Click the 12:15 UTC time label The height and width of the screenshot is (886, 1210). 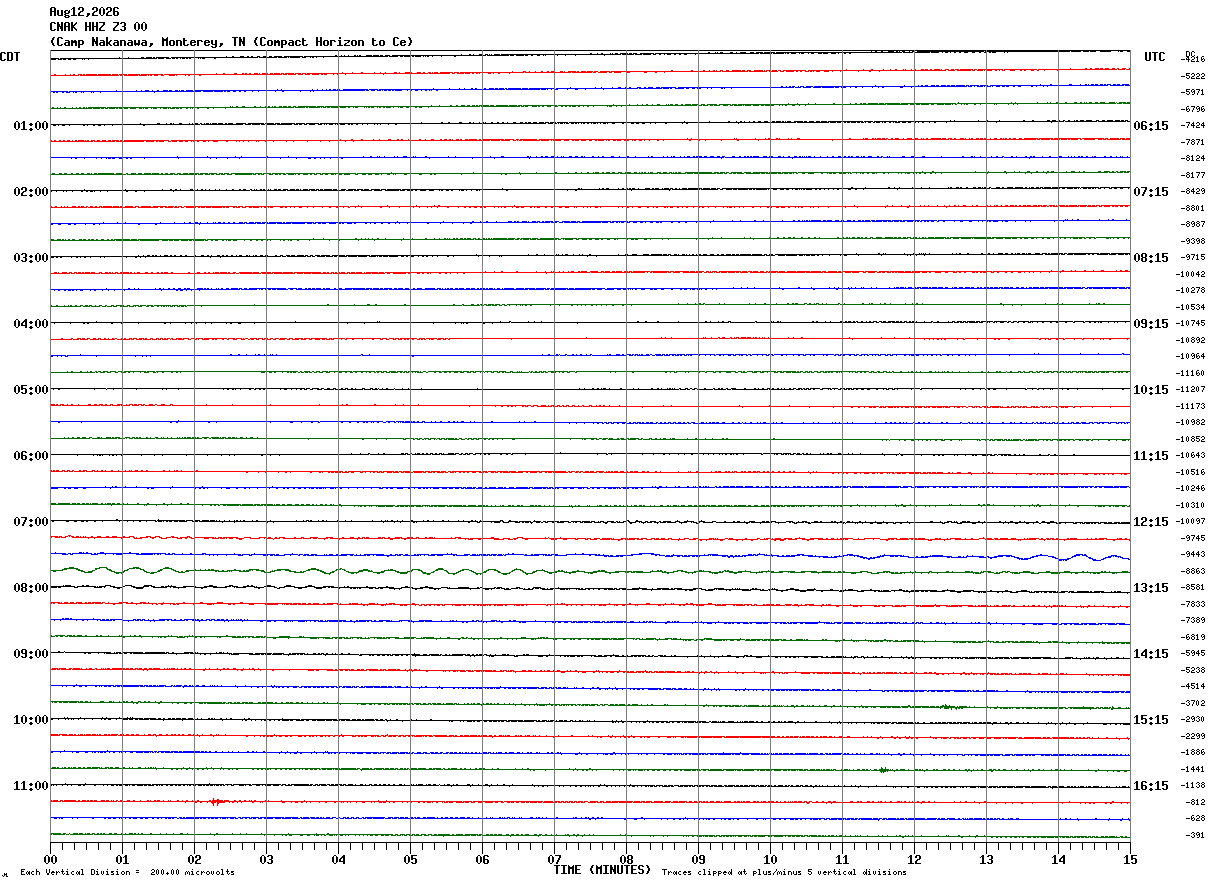pyautogui.click(x=1151, y=522)
